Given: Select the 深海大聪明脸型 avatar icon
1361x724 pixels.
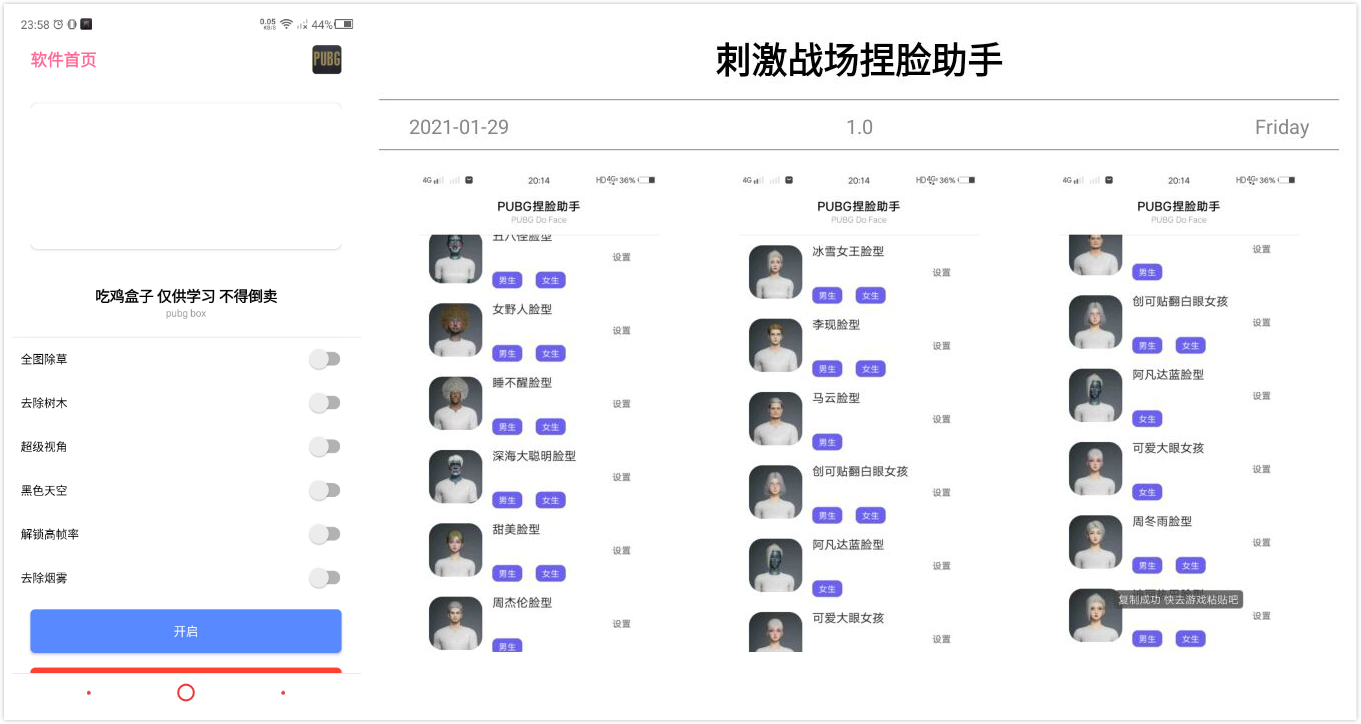Looking at the screenshot, I should point(456,477).
